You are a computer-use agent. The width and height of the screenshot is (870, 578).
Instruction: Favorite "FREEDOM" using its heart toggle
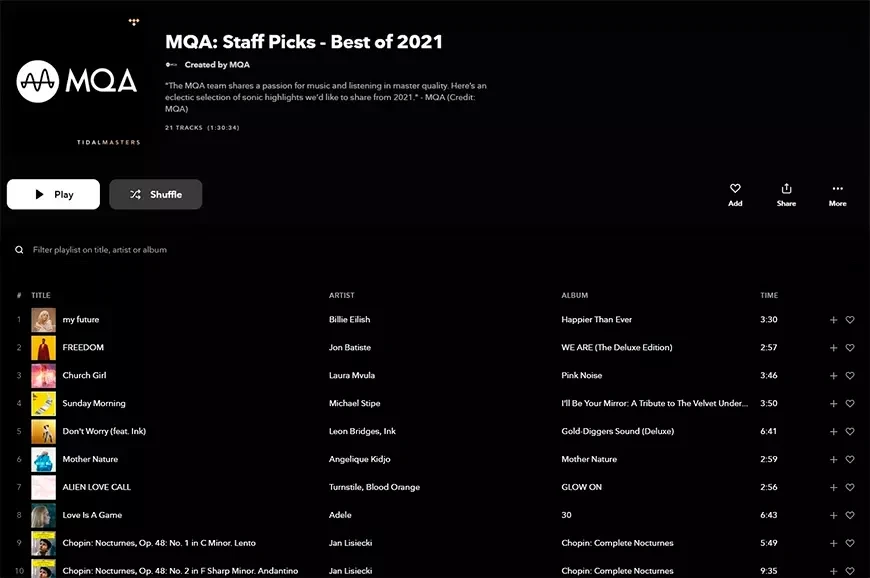[x=849, y=348]
